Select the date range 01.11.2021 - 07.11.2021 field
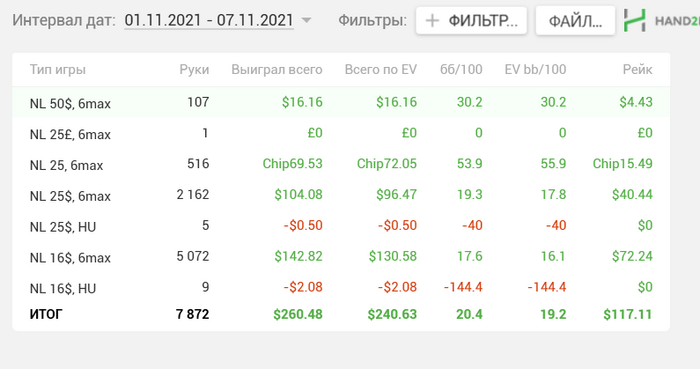Image resolution: width=700 pixels, height=369 pixels. coord(209,20)
